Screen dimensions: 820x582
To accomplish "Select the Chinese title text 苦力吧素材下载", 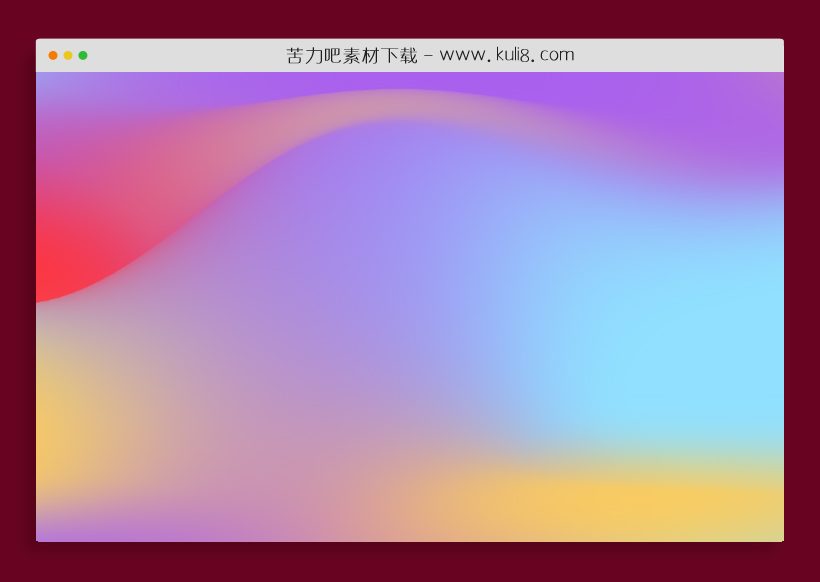I will click(x=351, y=55).
